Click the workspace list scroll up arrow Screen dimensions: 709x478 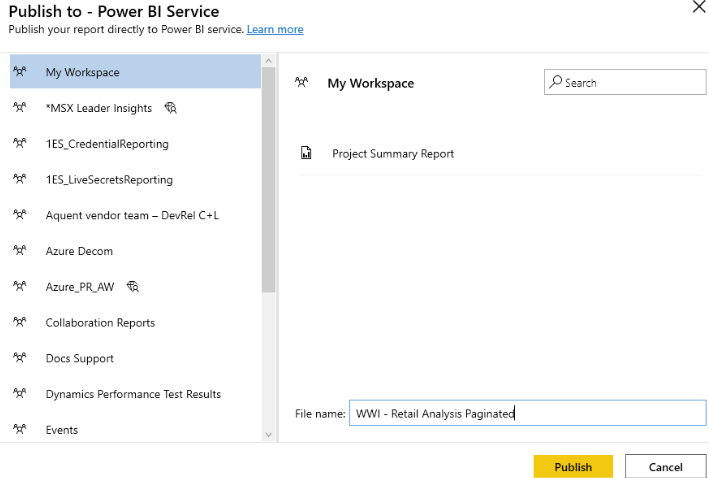click(268, 61)
